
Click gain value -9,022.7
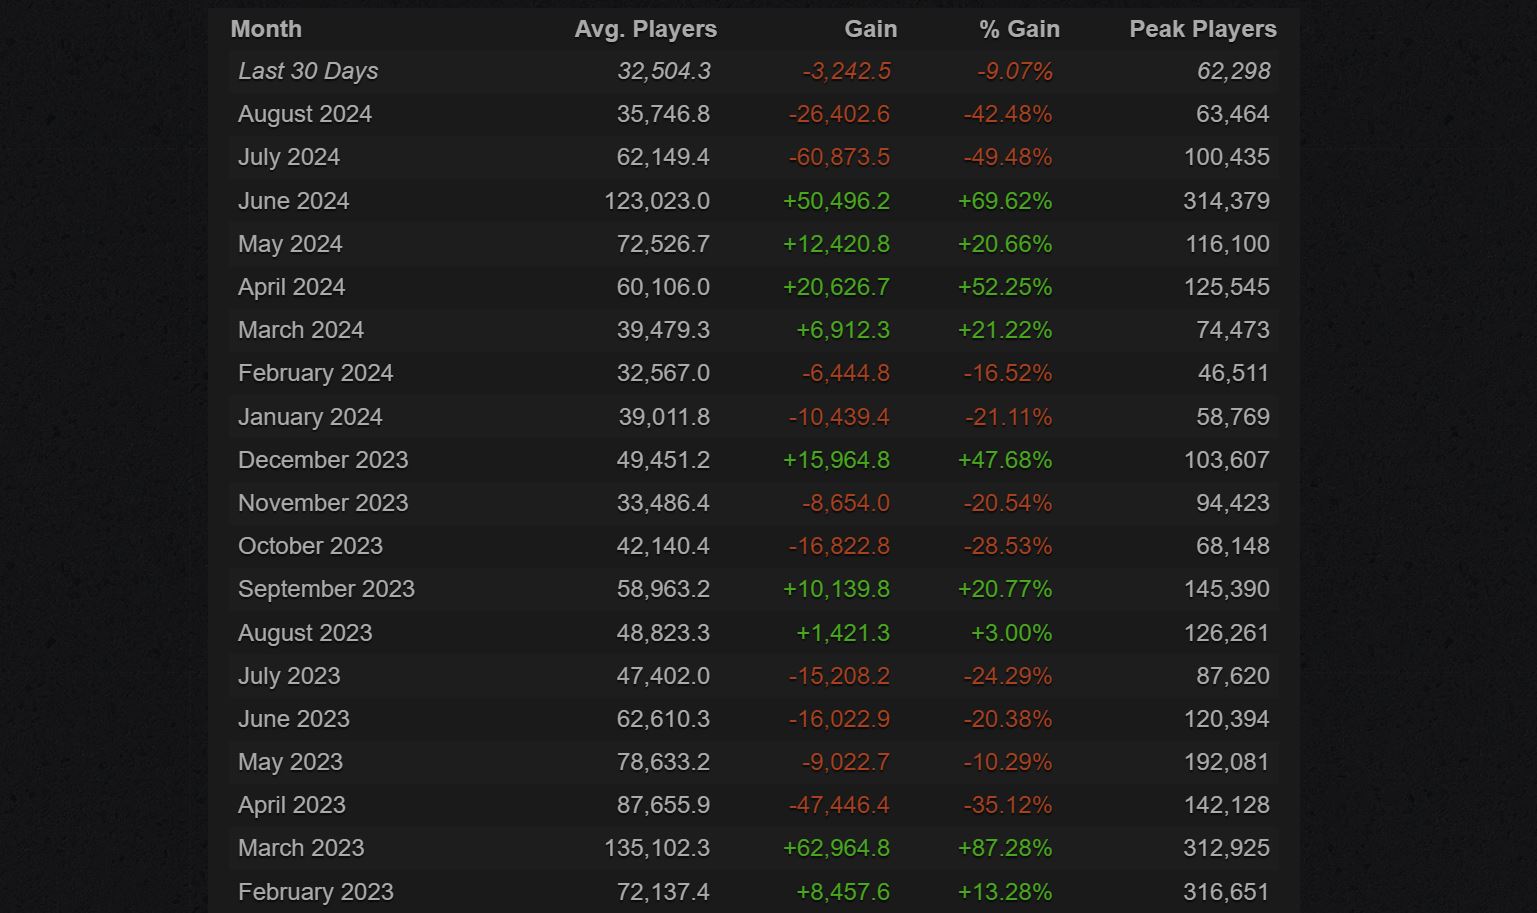(x=846, y=762)
